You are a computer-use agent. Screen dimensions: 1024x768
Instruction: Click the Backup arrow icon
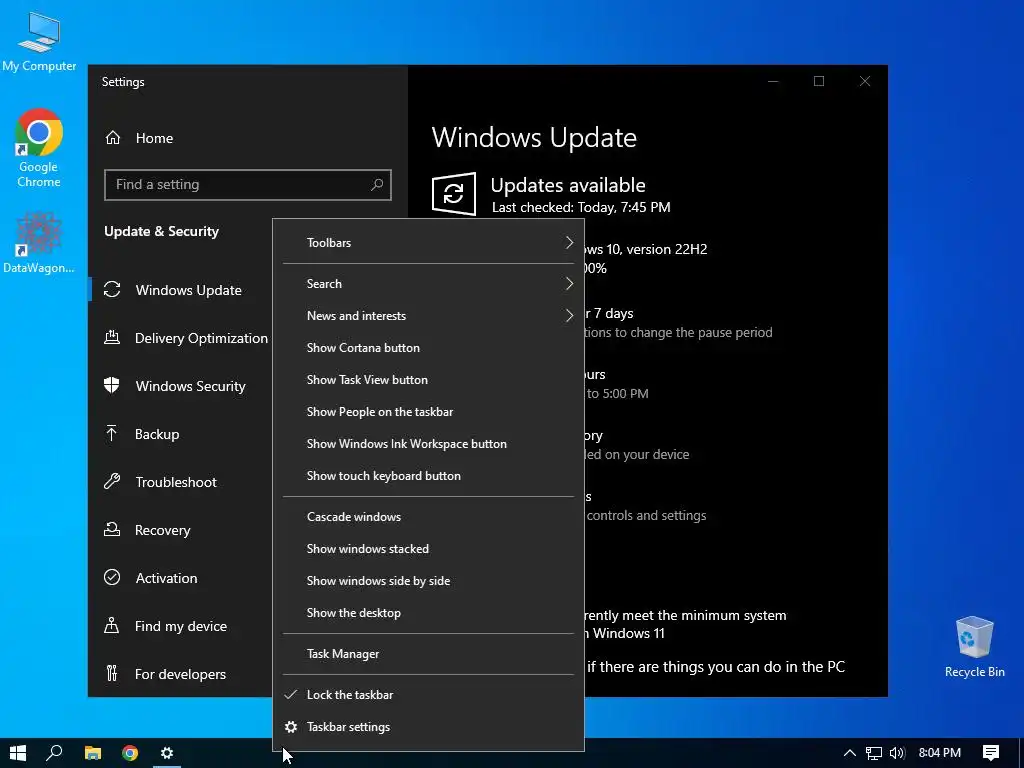click(112, 433)
